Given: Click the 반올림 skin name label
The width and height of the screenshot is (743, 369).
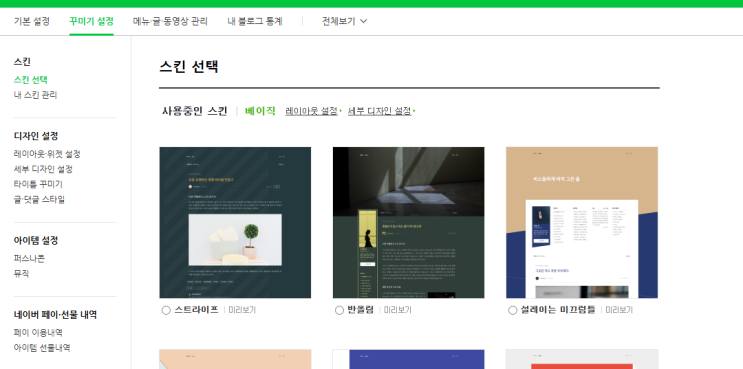Looking at the screenshot, I should click(361, 310).
